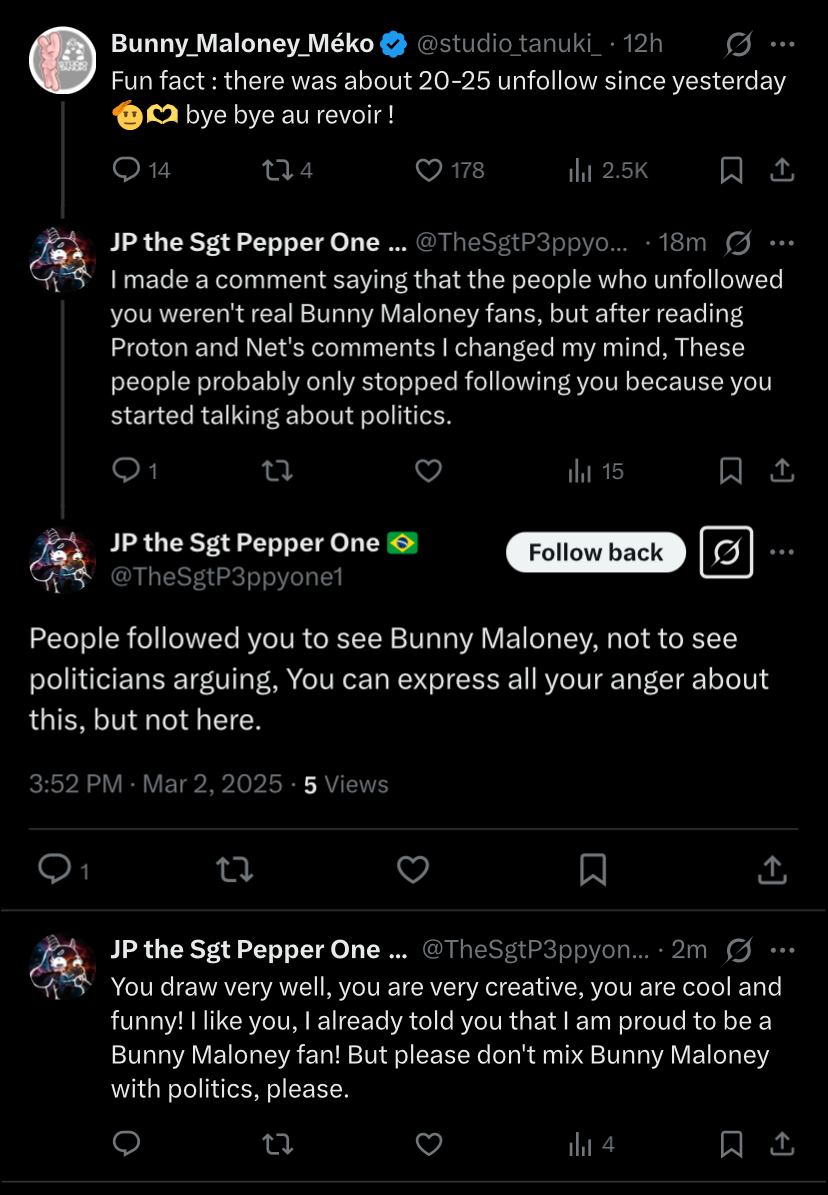Repost the main post from 3:52 PM
This screenshot has width=828, height=1195.
coord(235,871)
